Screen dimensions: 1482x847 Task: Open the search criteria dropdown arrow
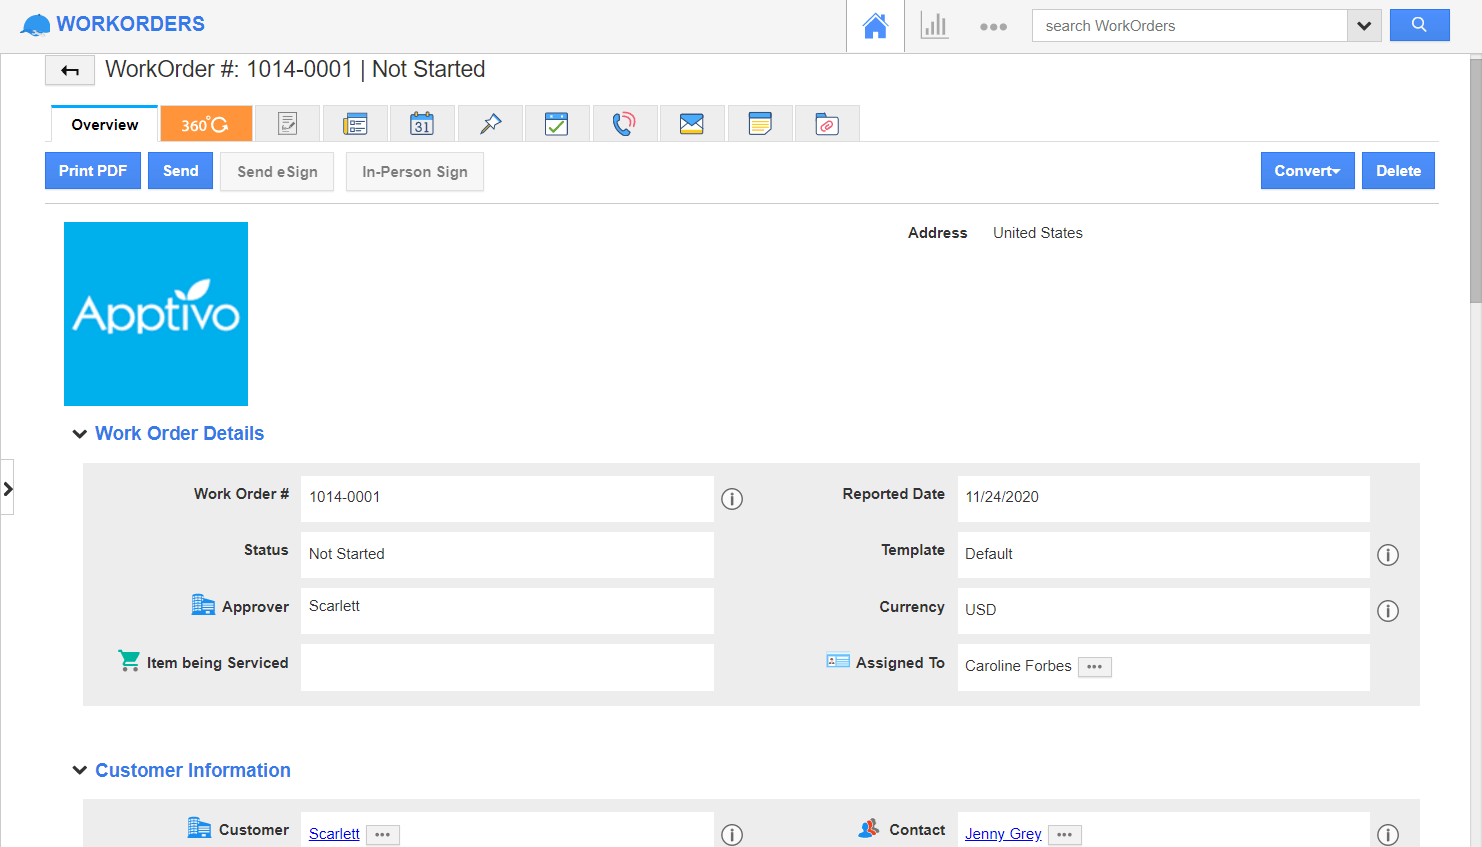point(1364,24)
